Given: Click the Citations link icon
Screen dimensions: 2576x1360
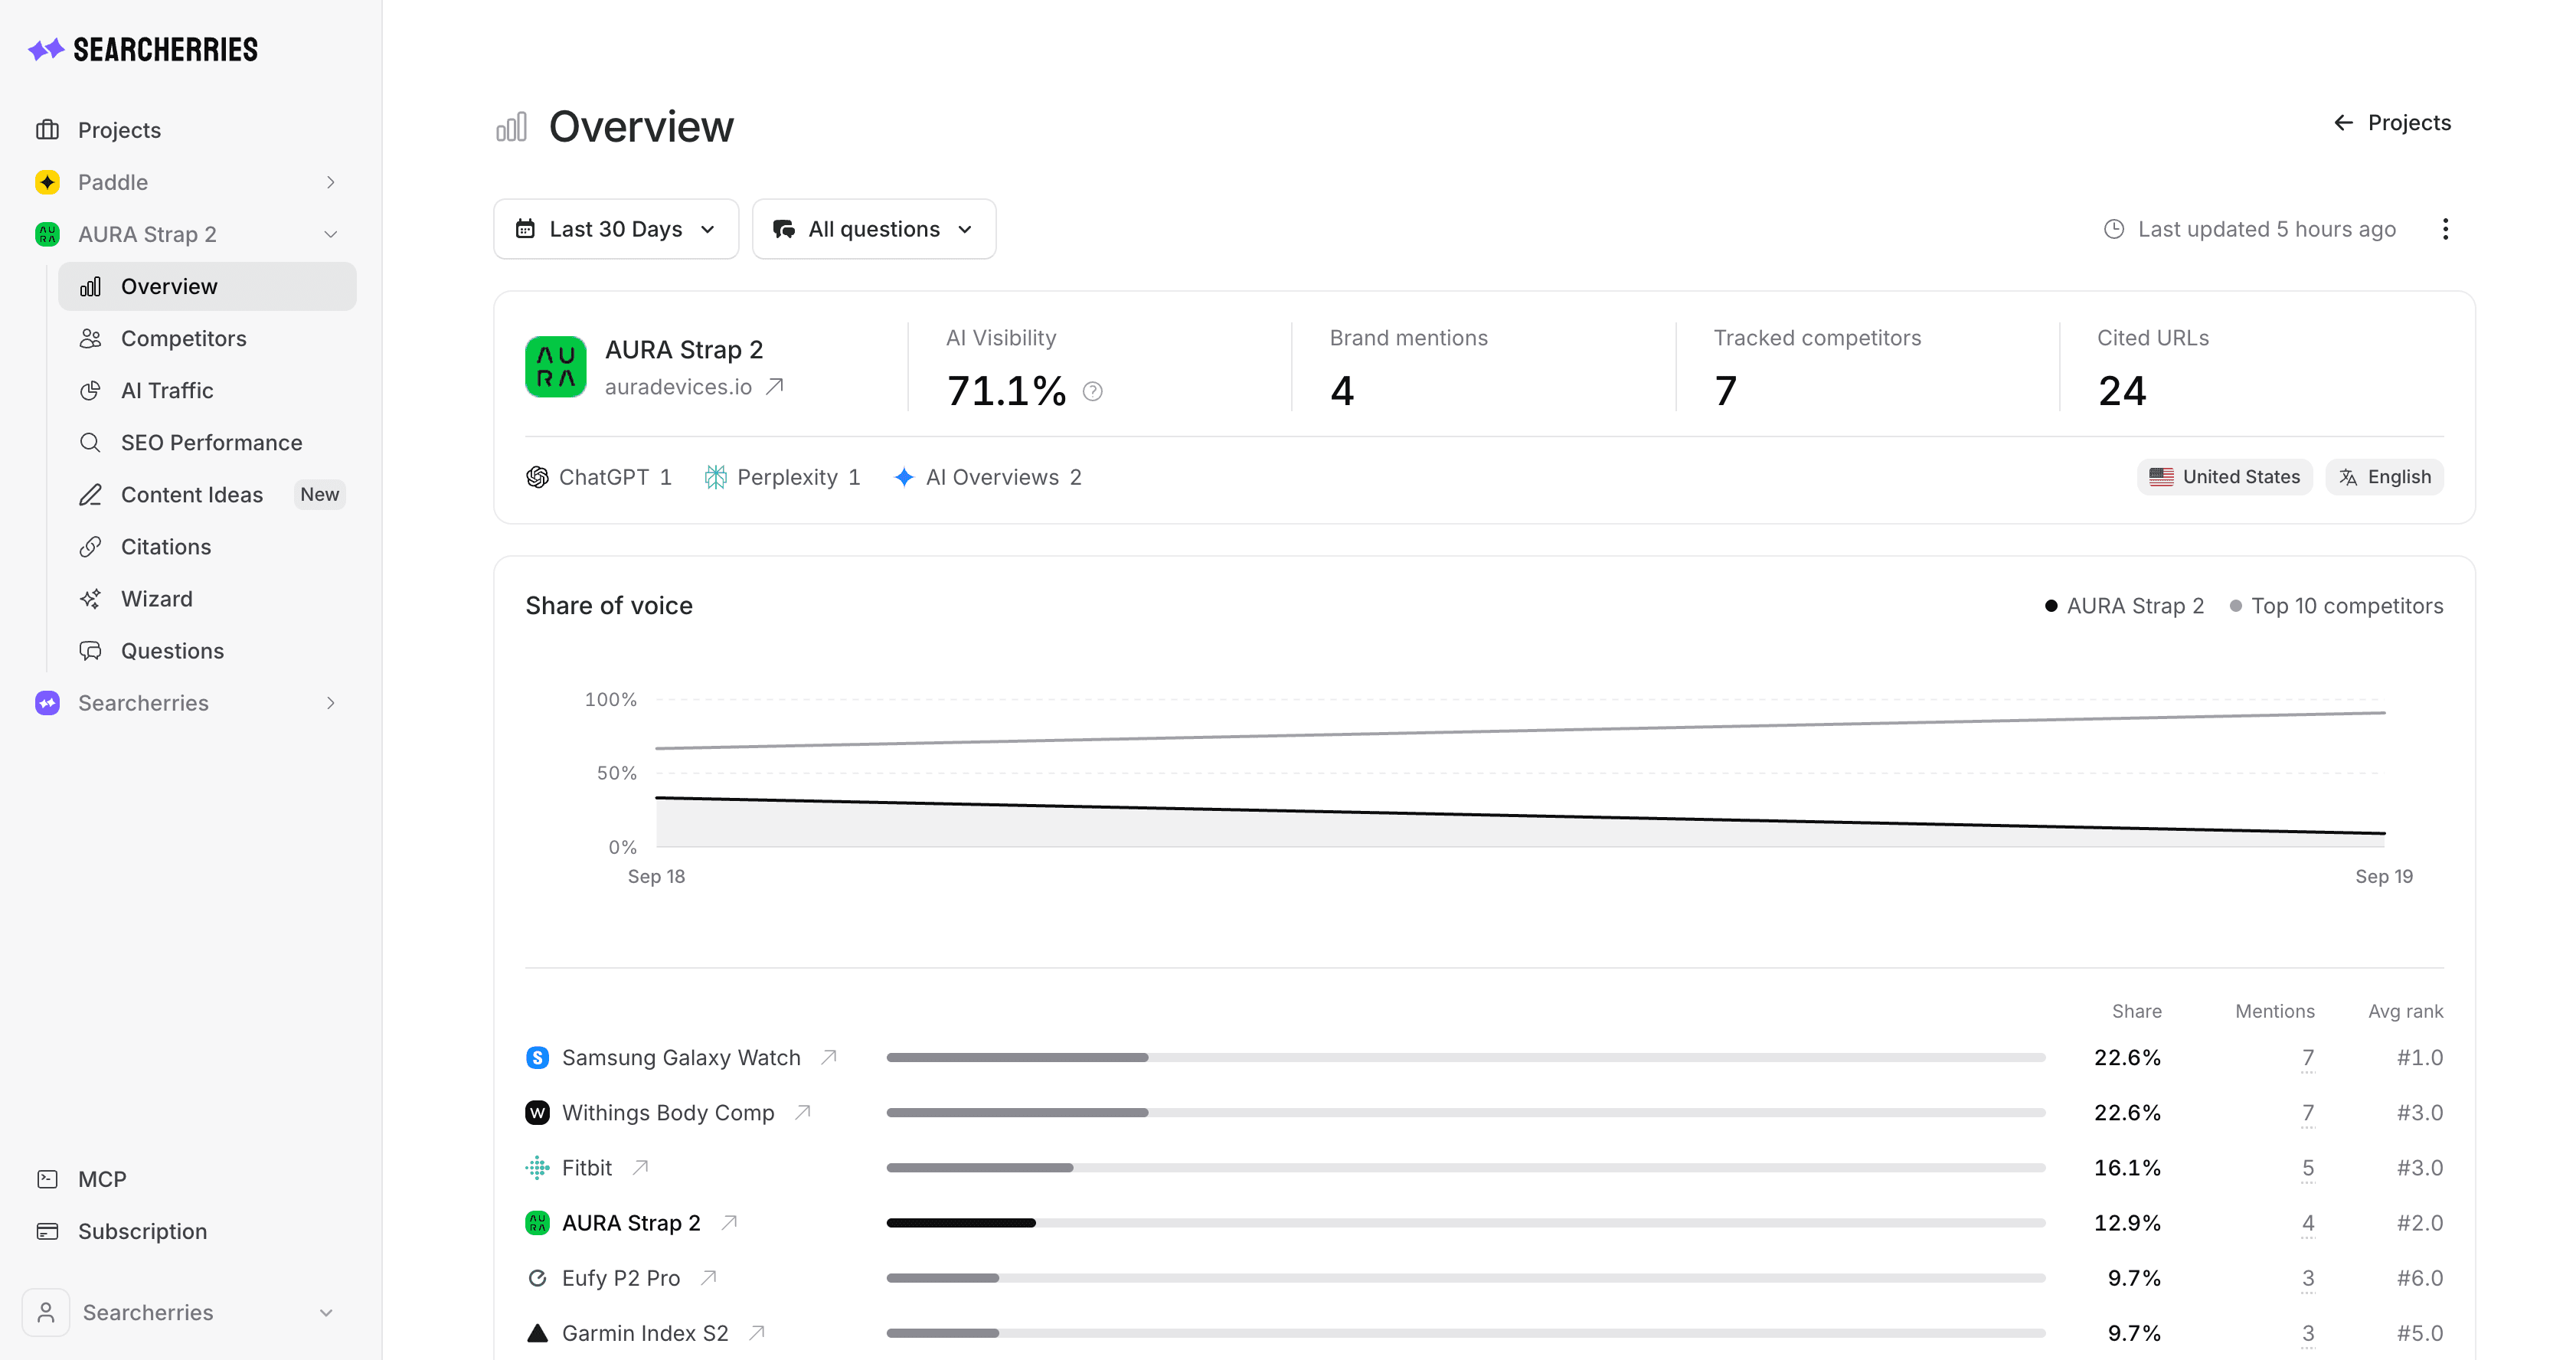Looking at the screenshot, I should pyautogui.click(x=90, y=547).
